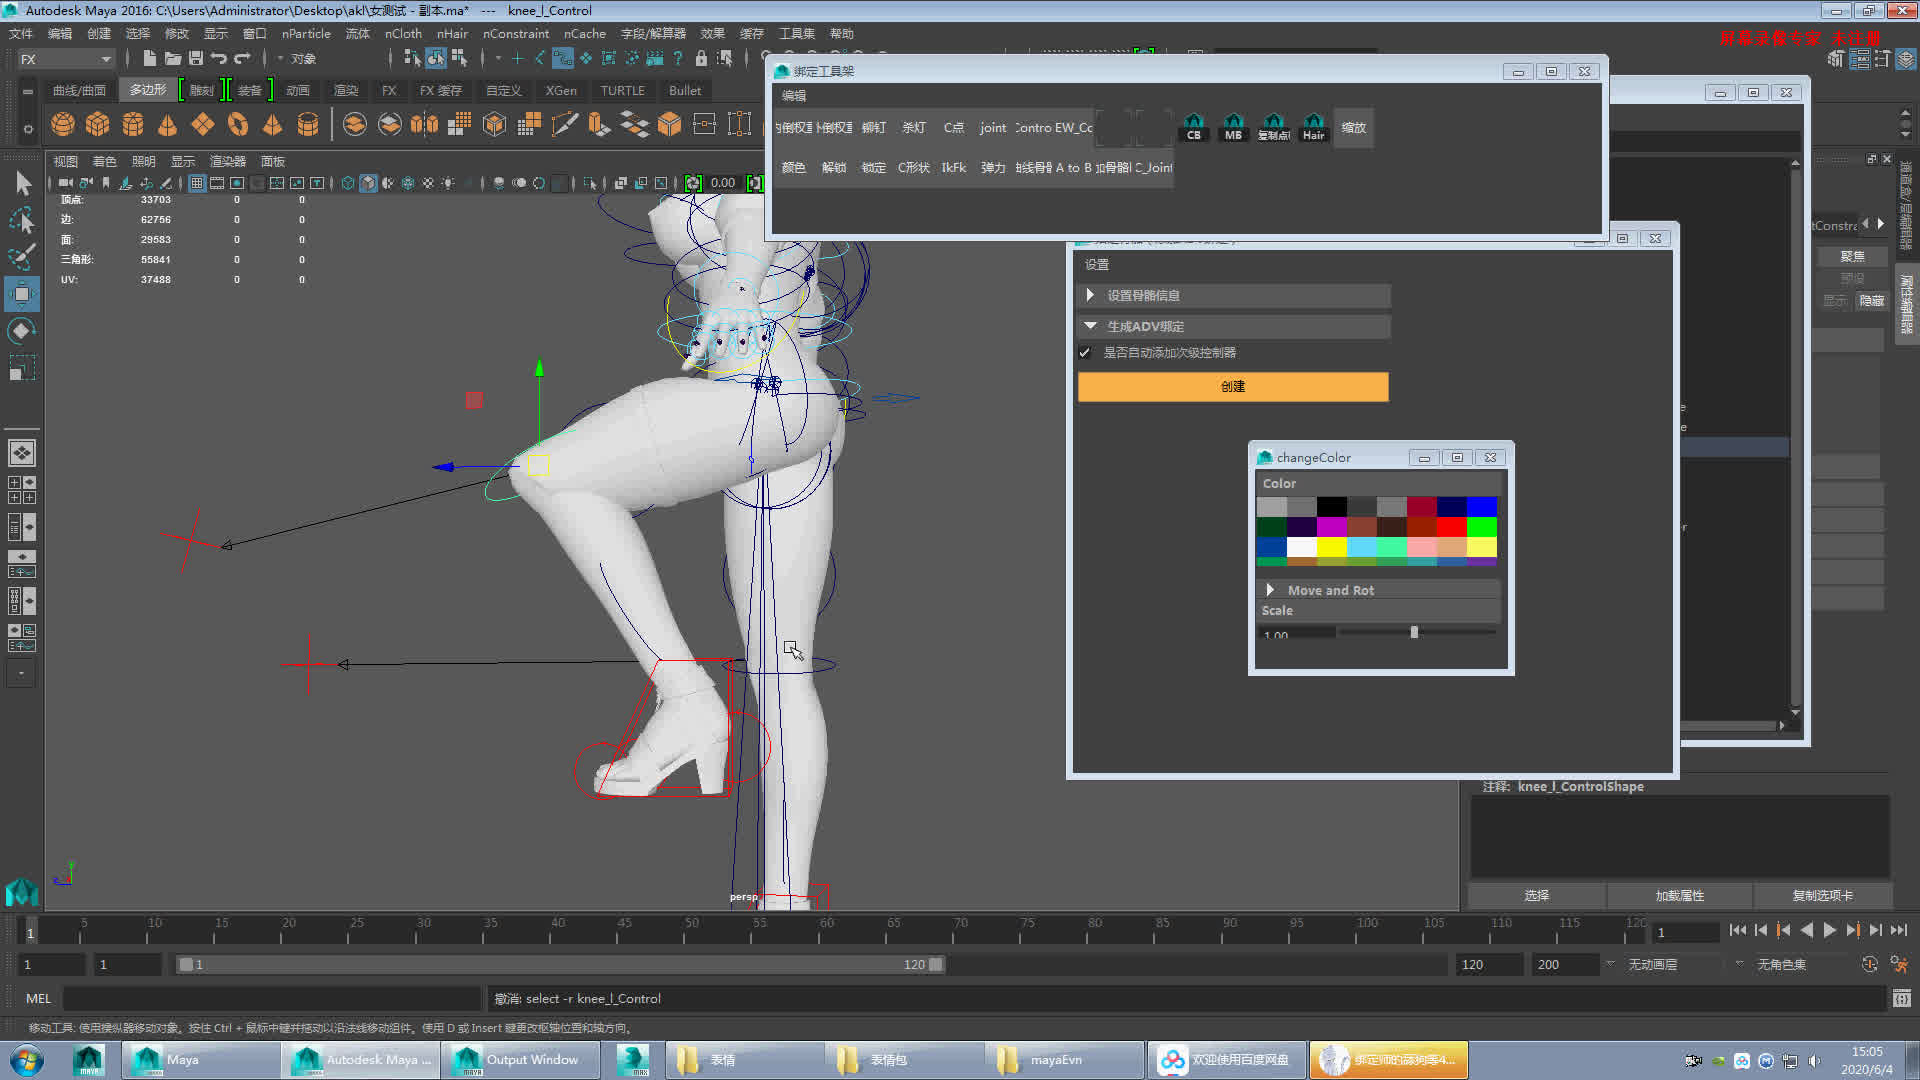The image size is (1920, 1080).
Task: Collapse the 生成ADV绑定 section
Action: [x=1090, y=326]
